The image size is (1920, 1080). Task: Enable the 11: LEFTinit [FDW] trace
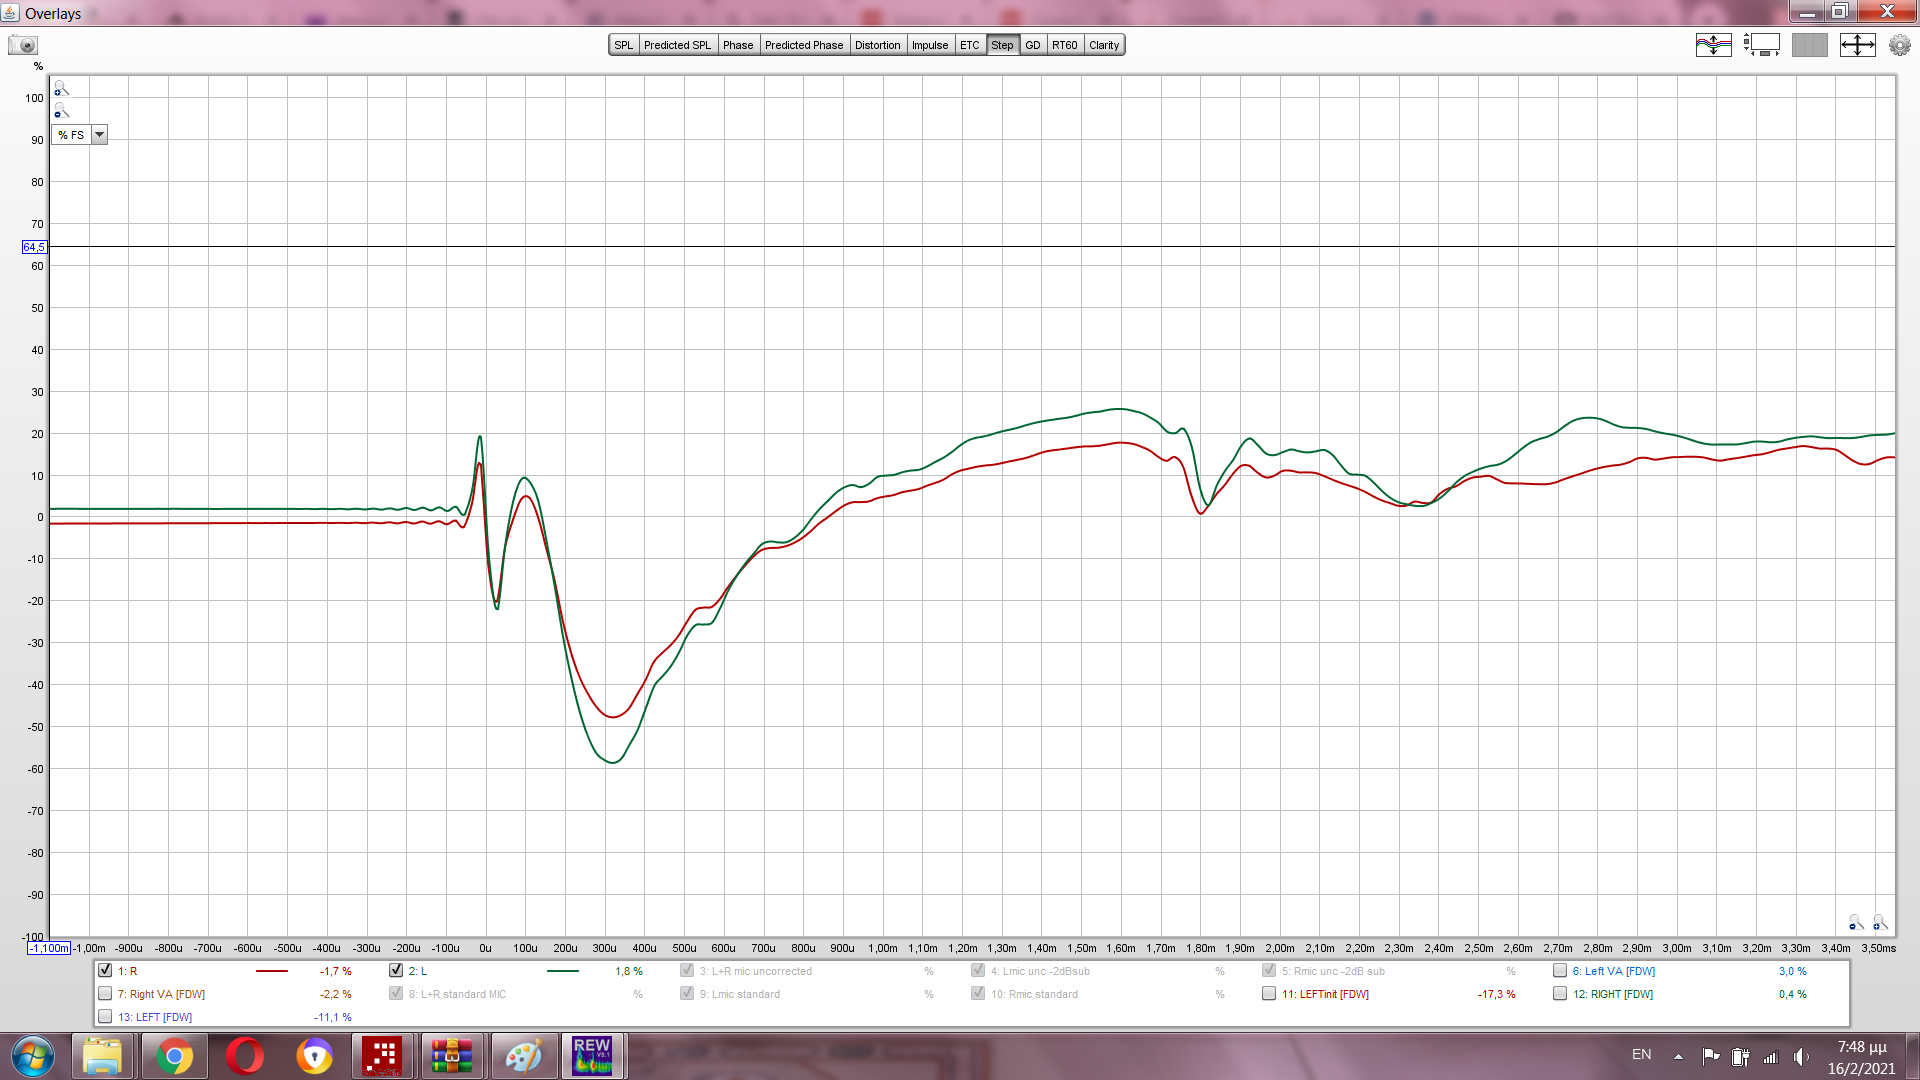(1269, 993)
